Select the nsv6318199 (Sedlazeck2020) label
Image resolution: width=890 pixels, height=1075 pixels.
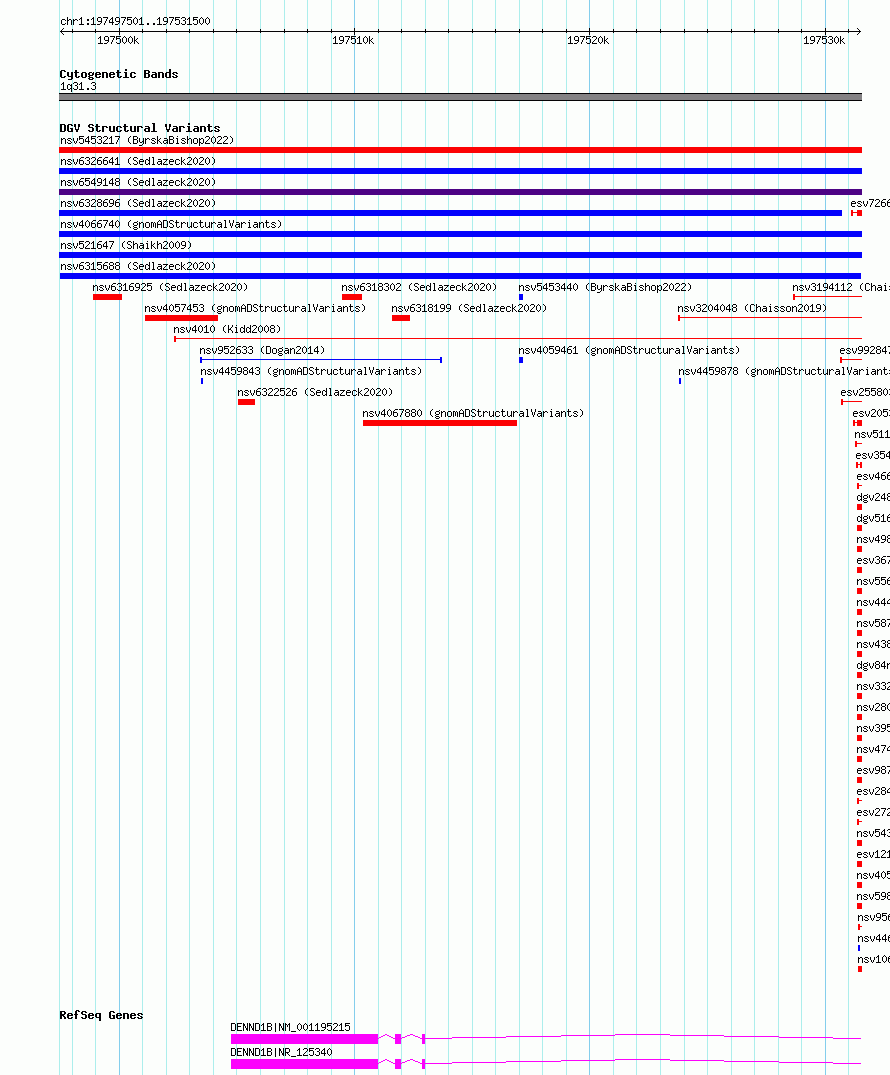(x=469, y=309)
